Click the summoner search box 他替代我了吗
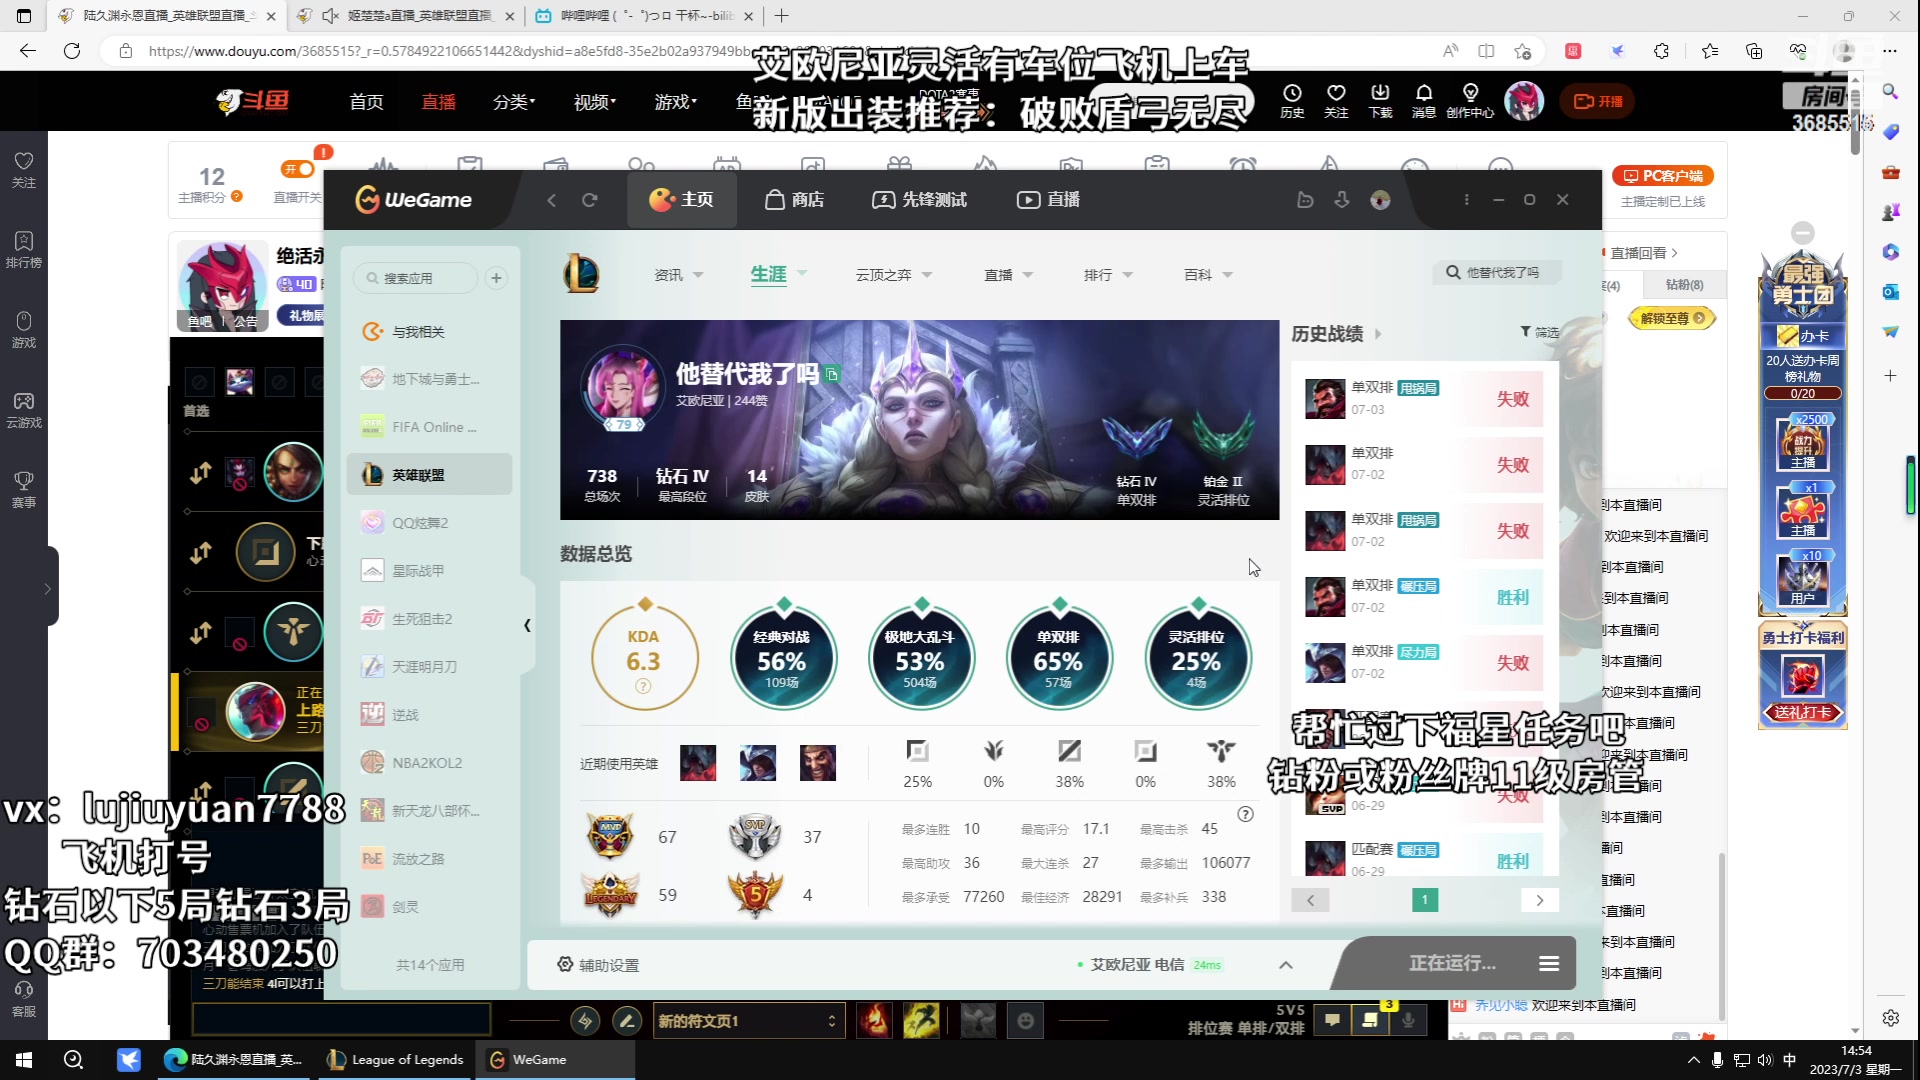 click(x=1497, y=272)
